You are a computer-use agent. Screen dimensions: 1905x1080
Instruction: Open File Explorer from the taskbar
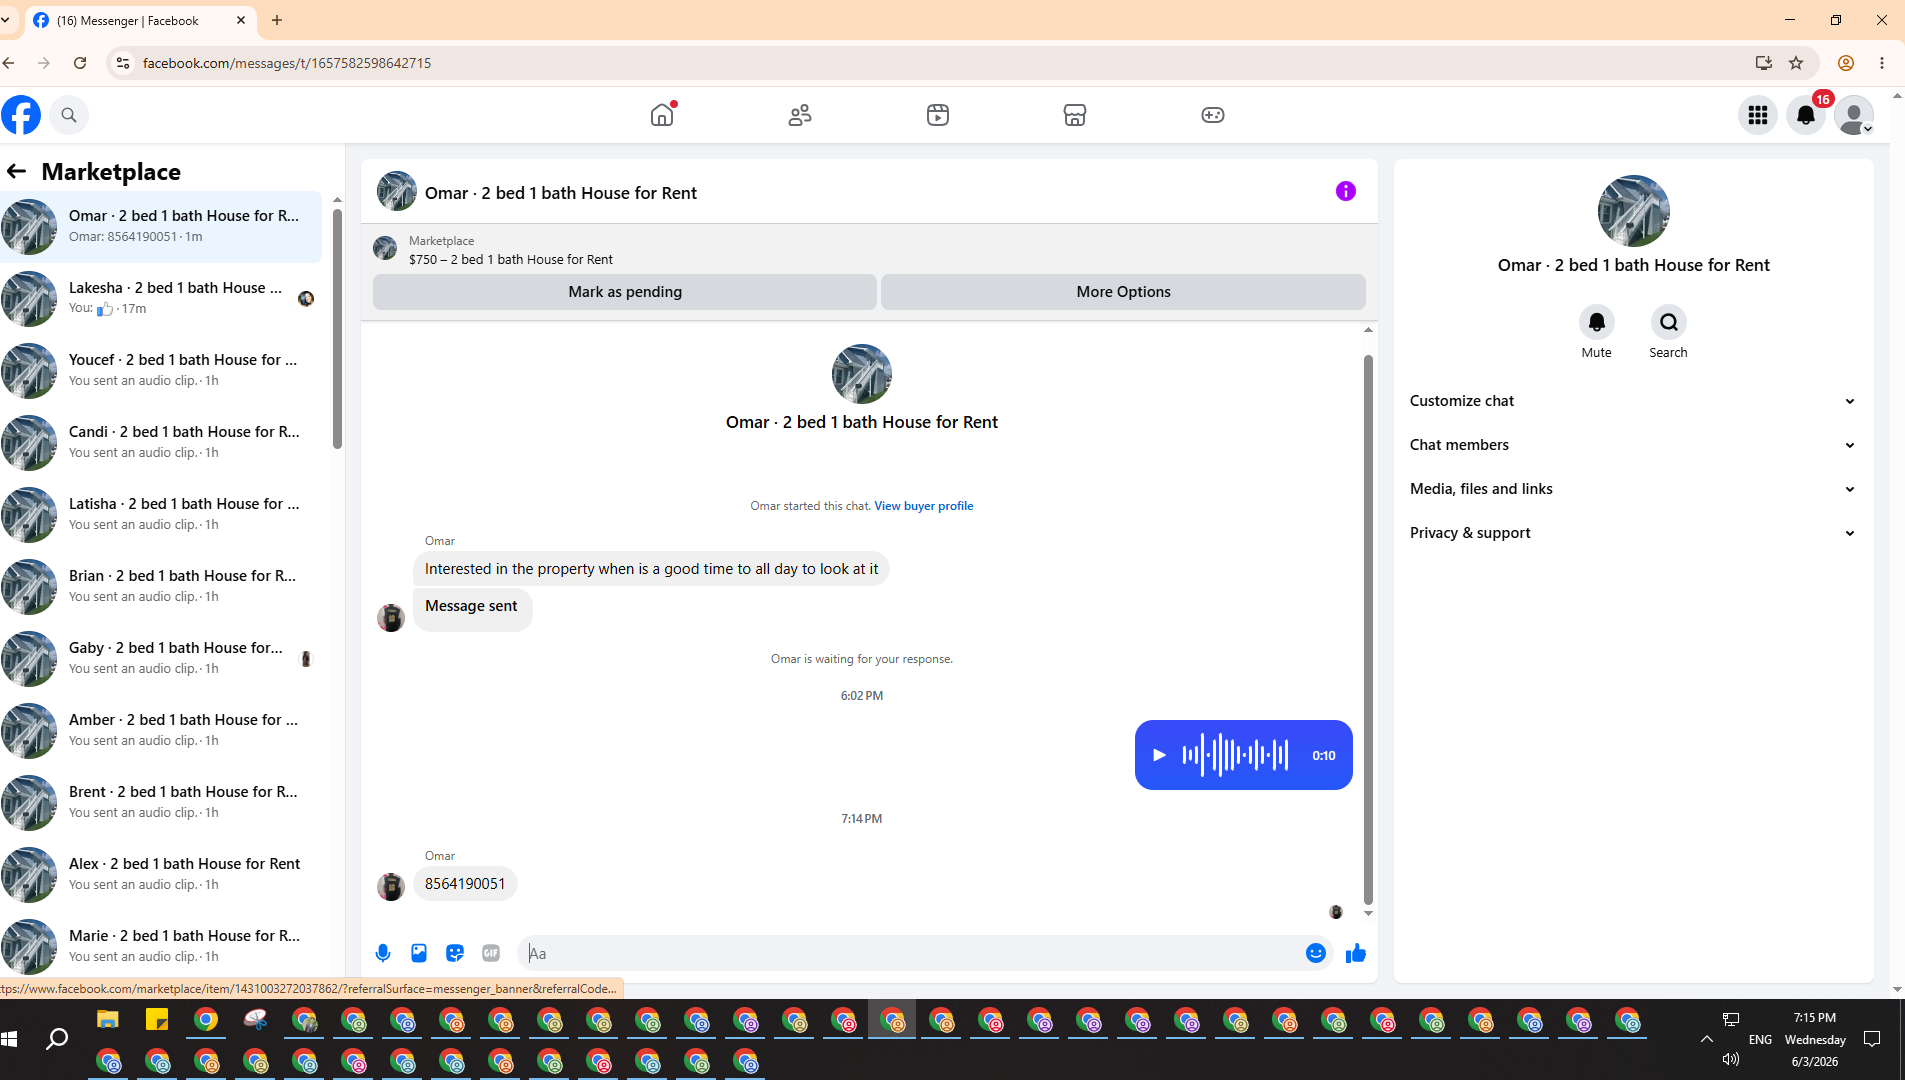coord(108,1020)
